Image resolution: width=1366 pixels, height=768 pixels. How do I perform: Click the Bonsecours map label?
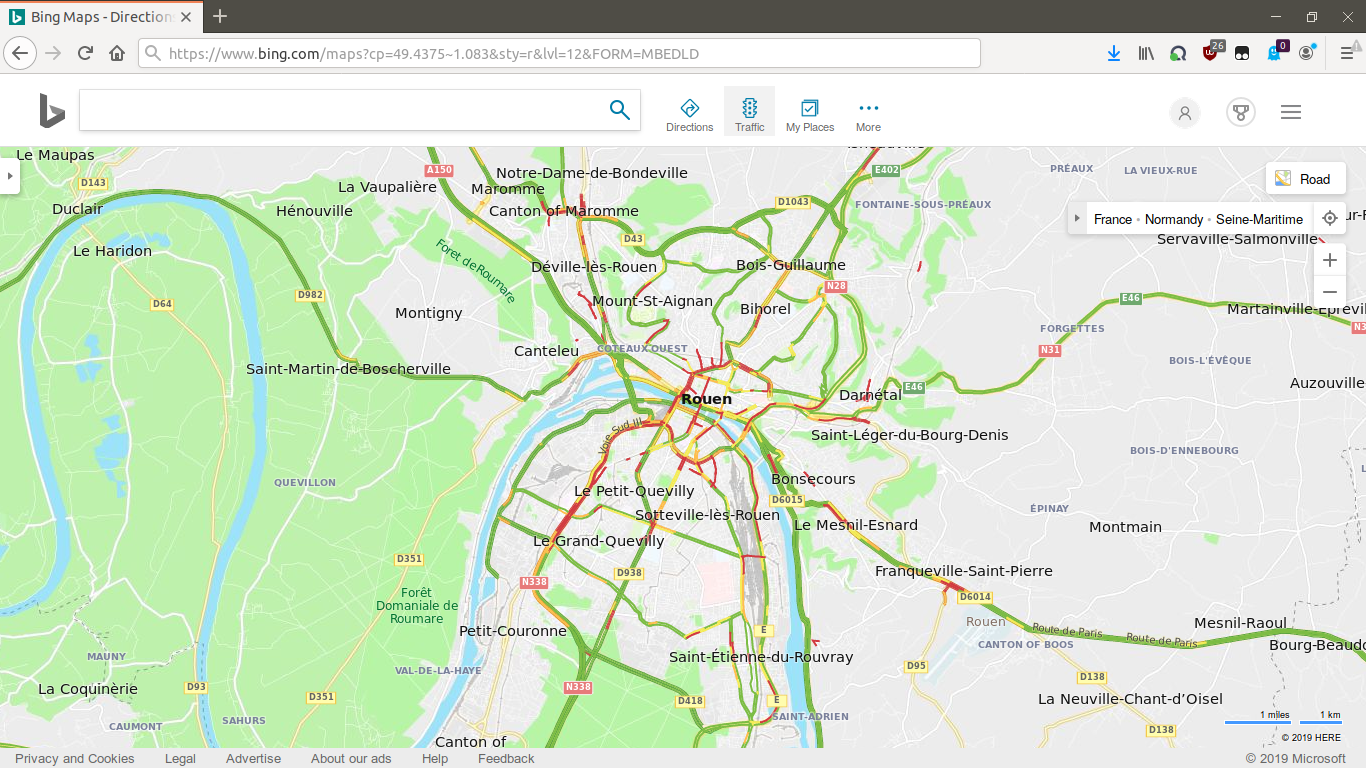click(x=813, y=478)
